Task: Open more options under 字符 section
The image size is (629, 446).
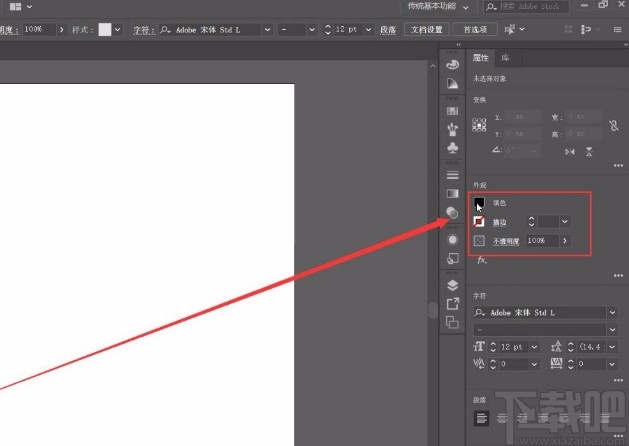Action: [x=618, y=380]
